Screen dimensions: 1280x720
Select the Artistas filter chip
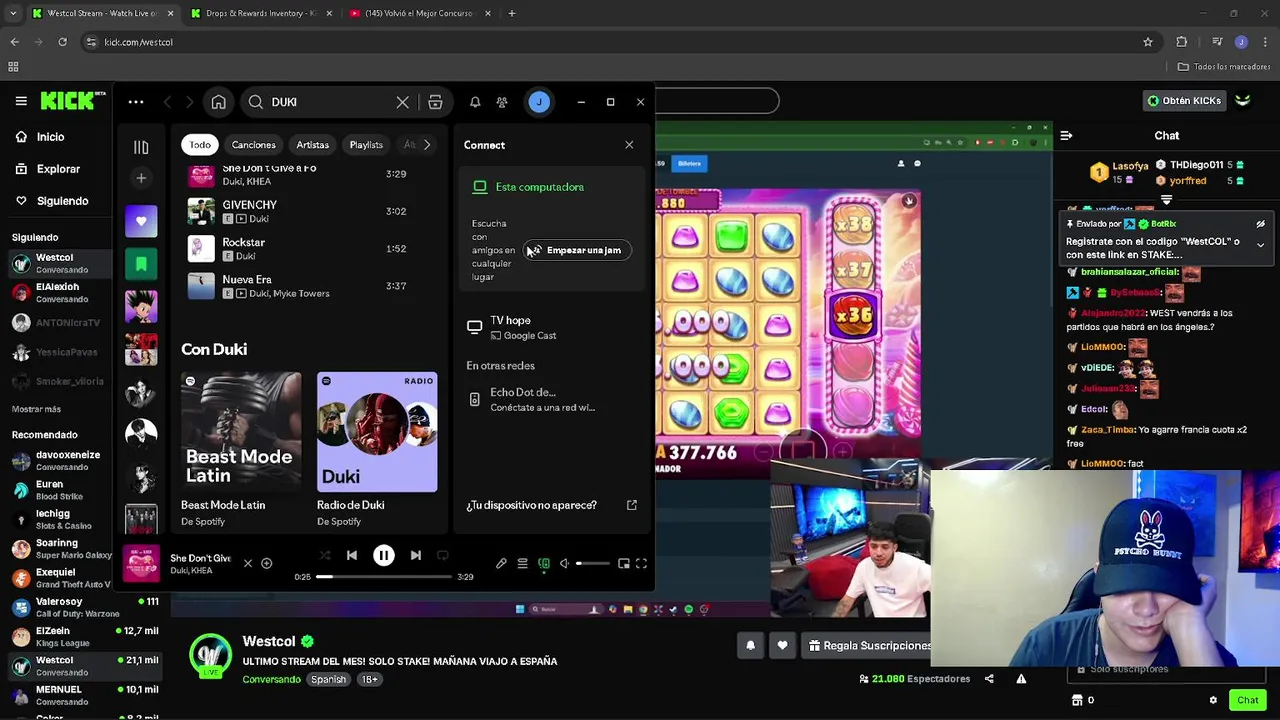312,145
